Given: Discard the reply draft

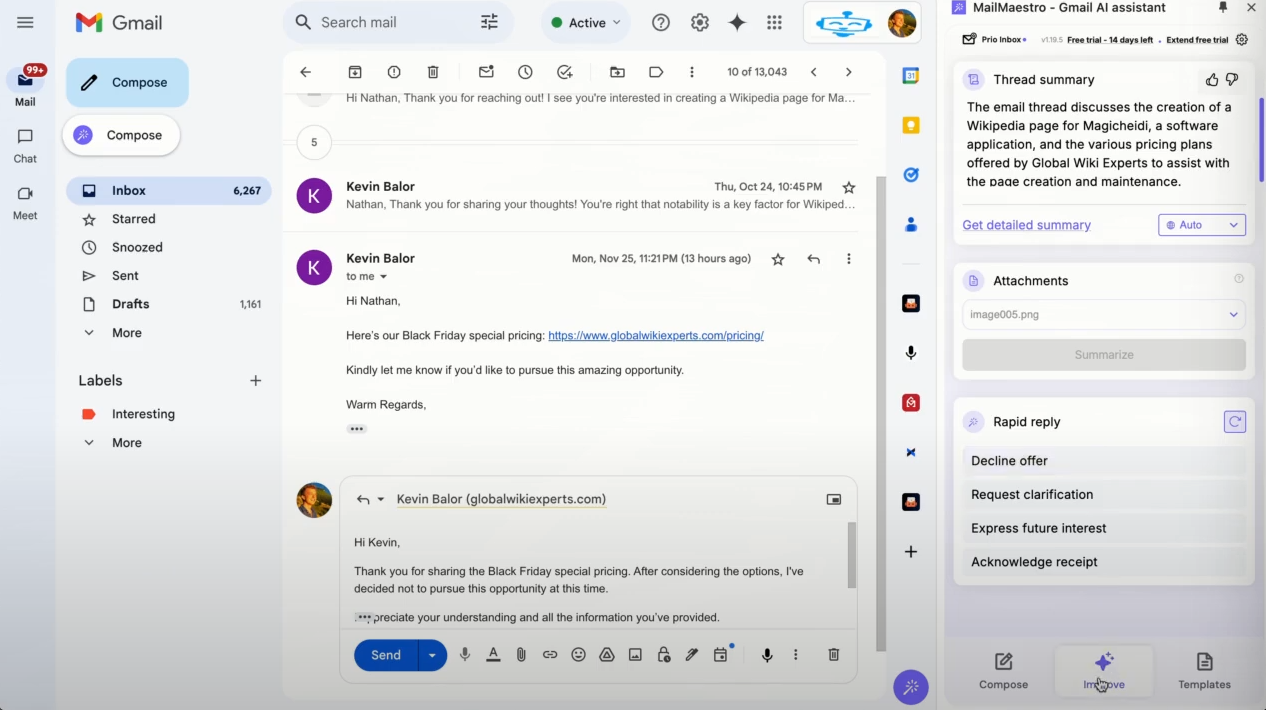Looking at the screenshot, I should tap(834, 655).
